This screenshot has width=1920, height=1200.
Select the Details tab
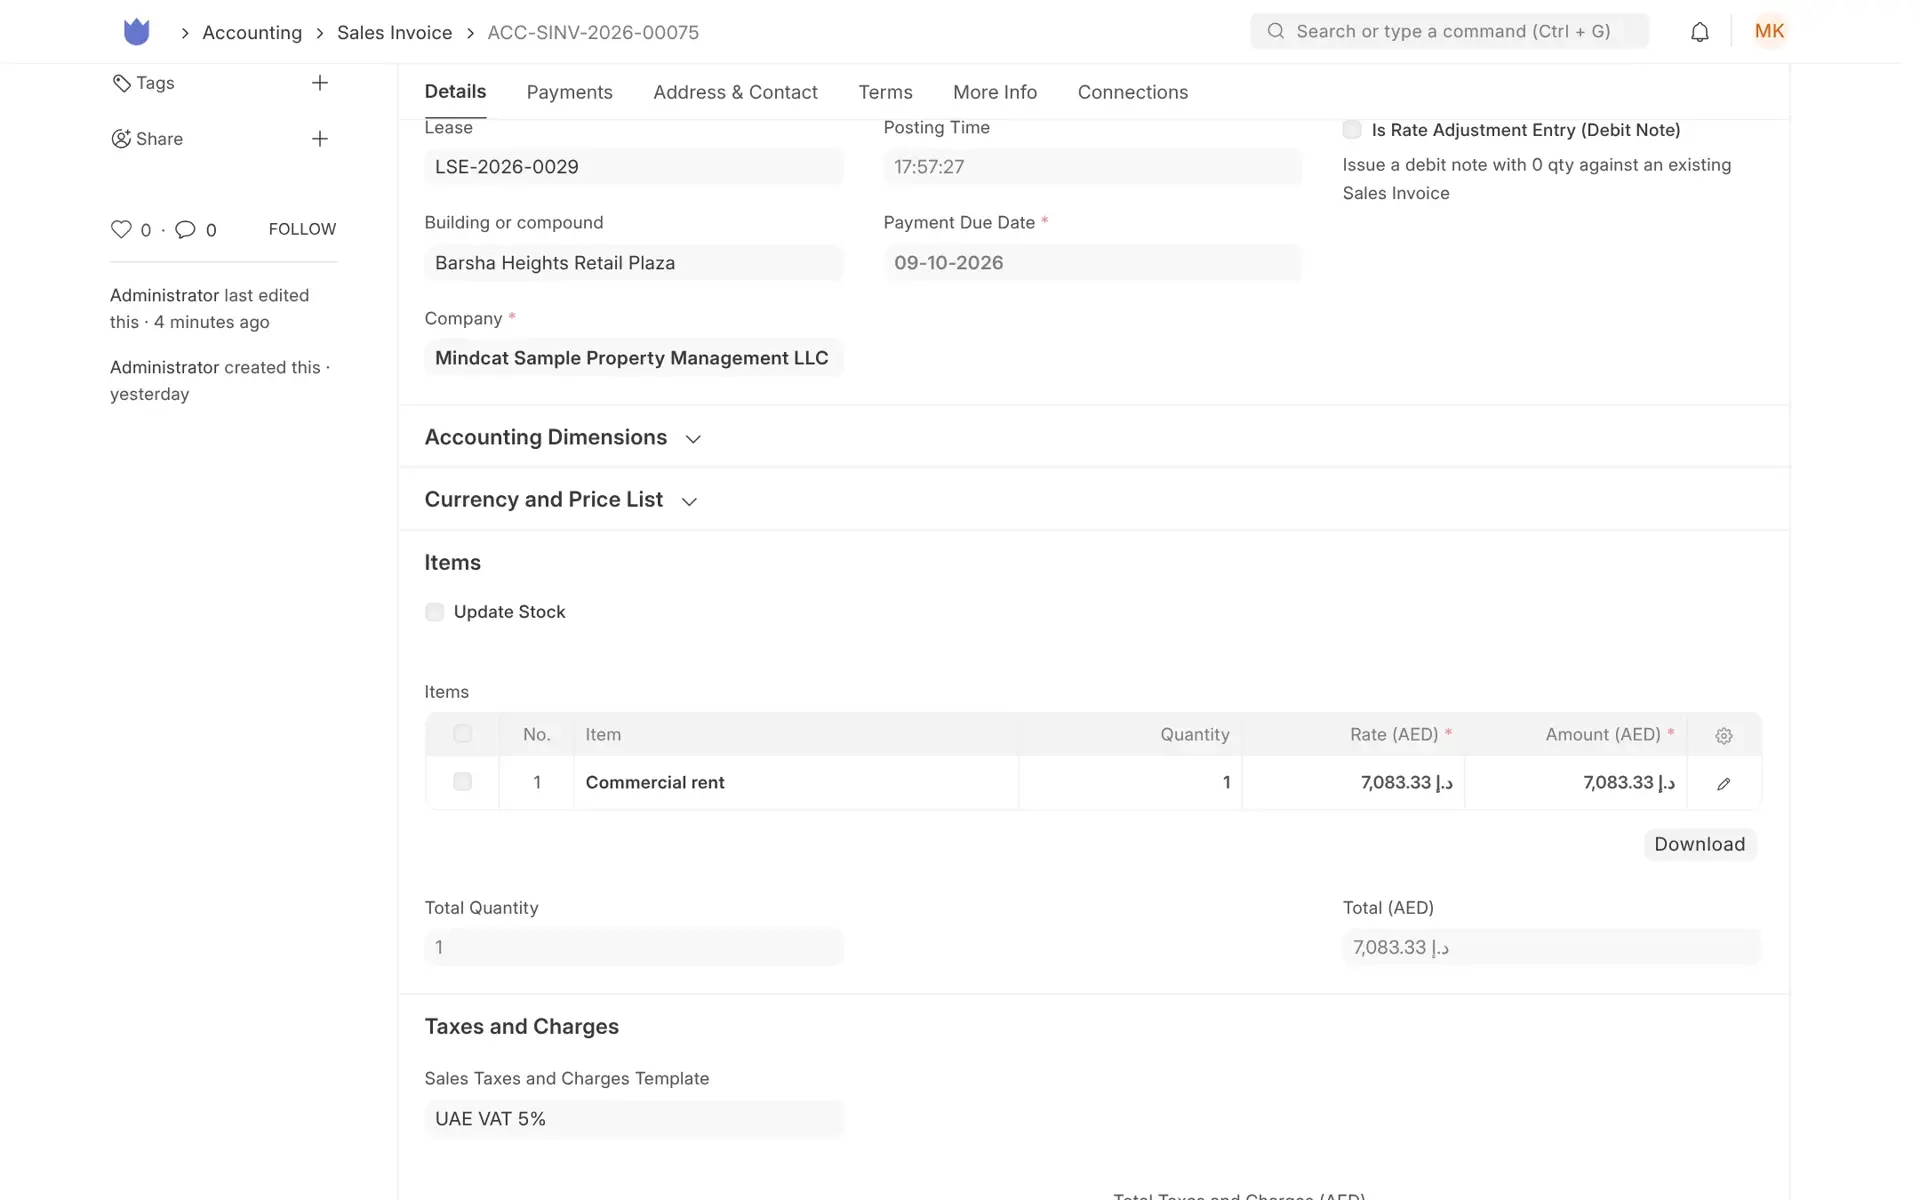point(455,91)
